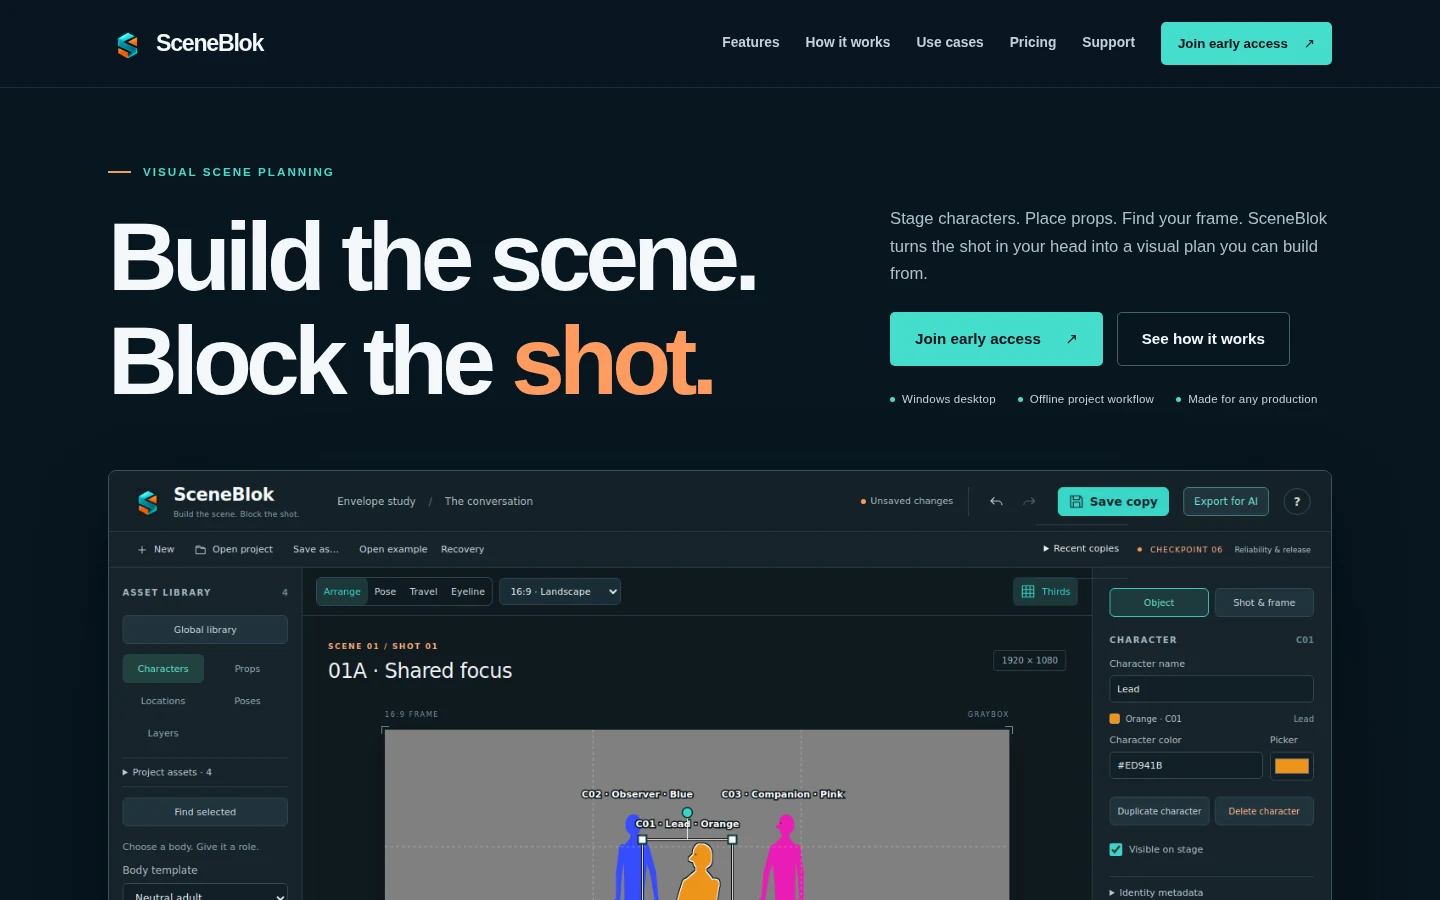This screenshot has width=1440, height=900.
Task: Open the Locations tab in Asset Library
Action: (163, 701)
